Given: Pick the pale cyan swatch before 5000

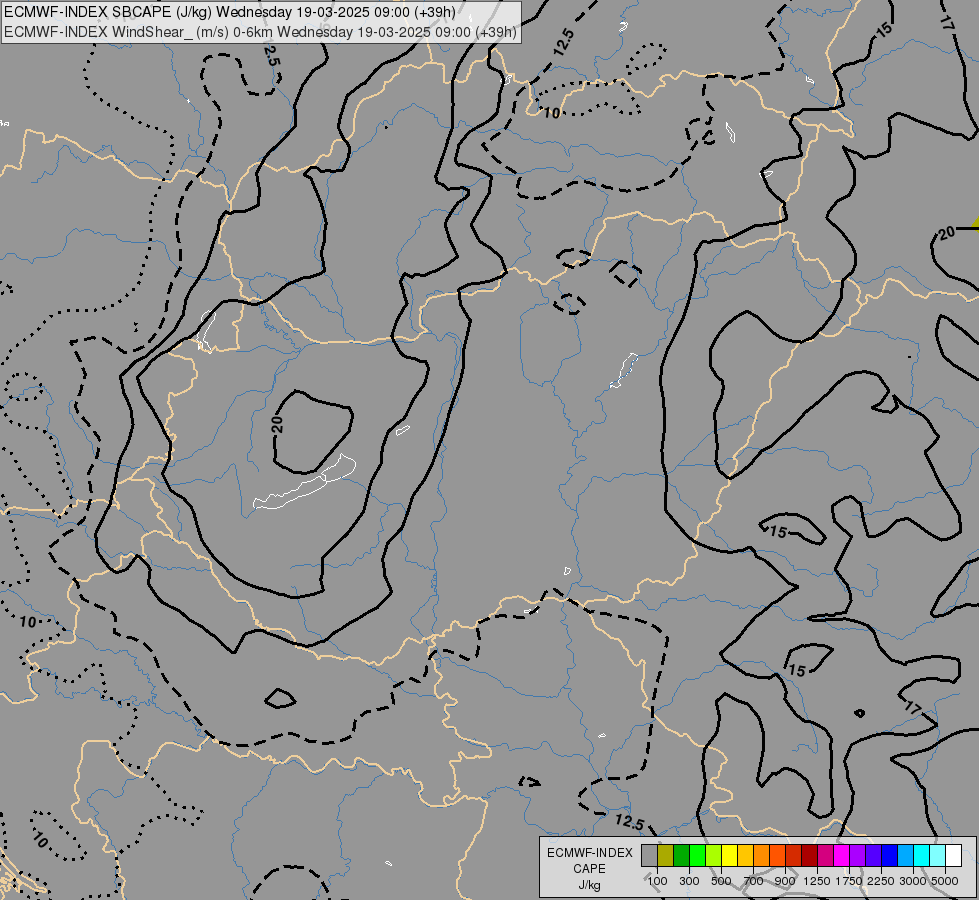Looking at the screenshot, I should pos(938,856).
